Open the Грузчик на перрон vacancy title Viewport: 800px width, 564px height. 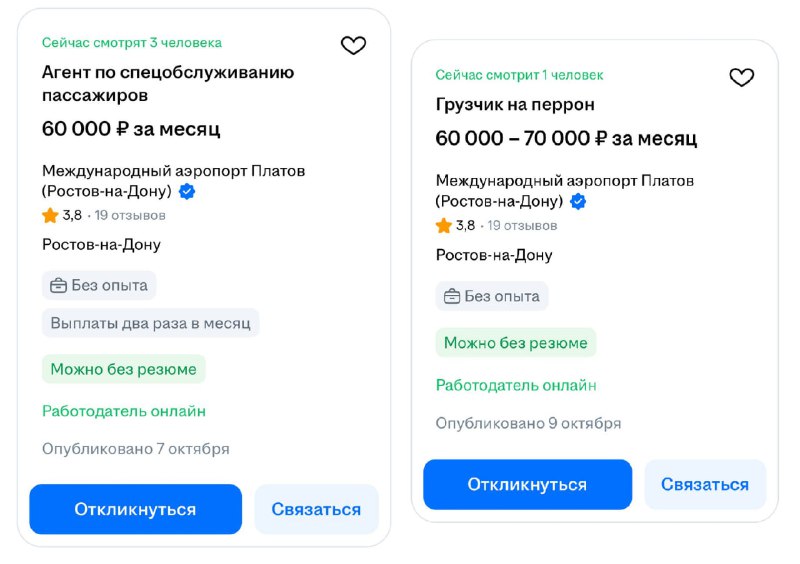[x=515, y=105]
